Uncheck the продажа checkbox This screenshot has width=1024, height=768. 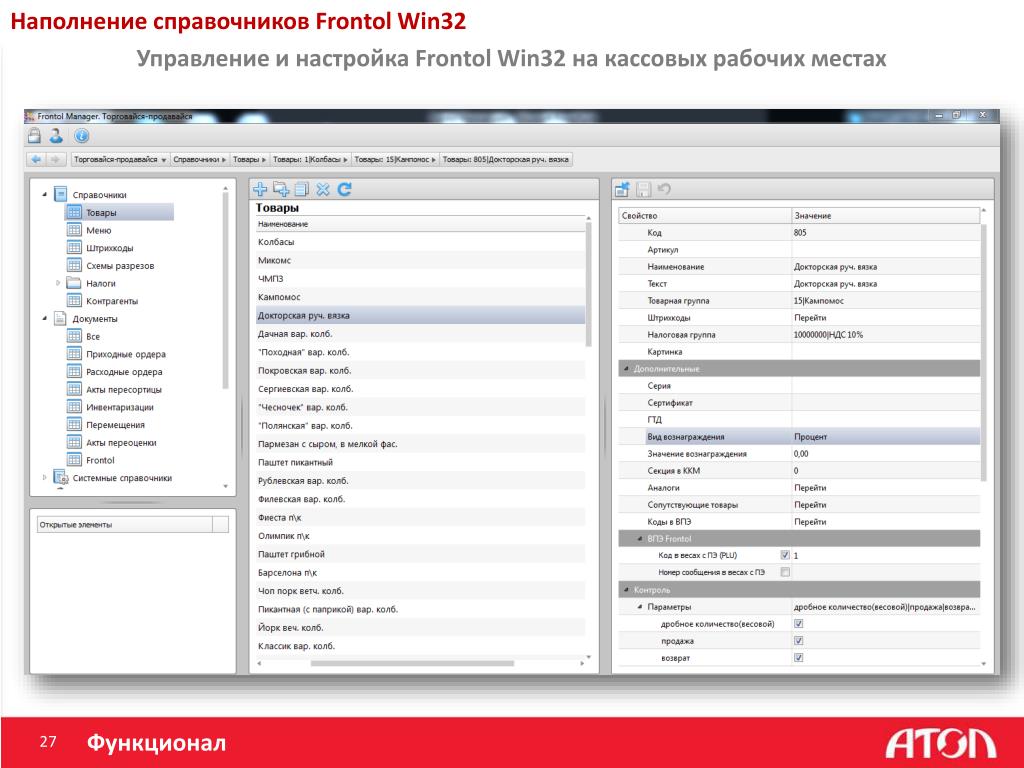pyautogui.click(x=798, y=641)
